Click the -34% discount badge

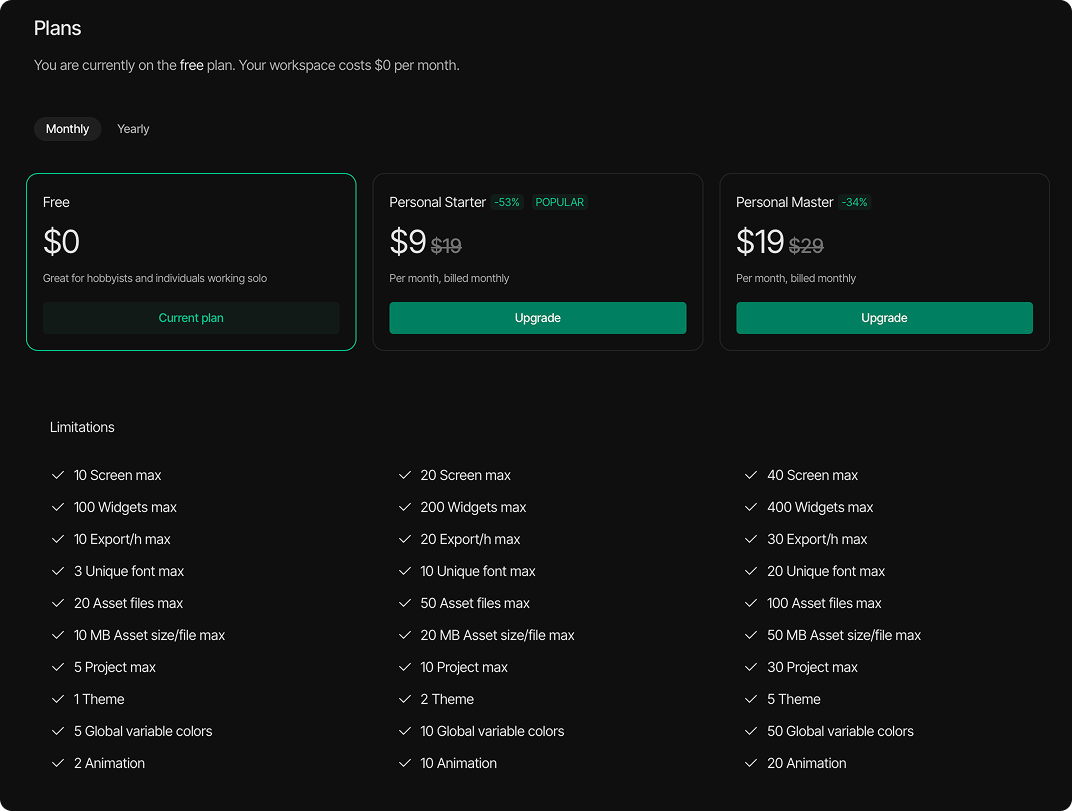pyautogui.click(x=854, y=202)
